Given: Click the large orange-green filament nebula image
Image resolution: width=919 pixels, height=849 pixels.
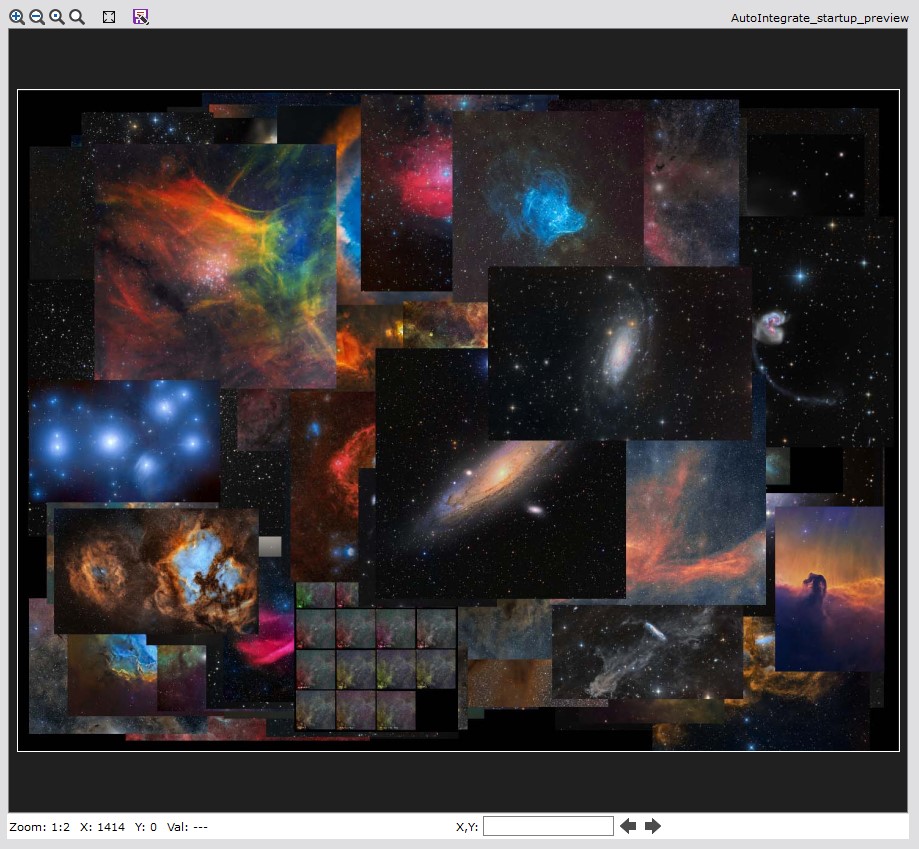Looking at the screenshot, I should (214, 265).
